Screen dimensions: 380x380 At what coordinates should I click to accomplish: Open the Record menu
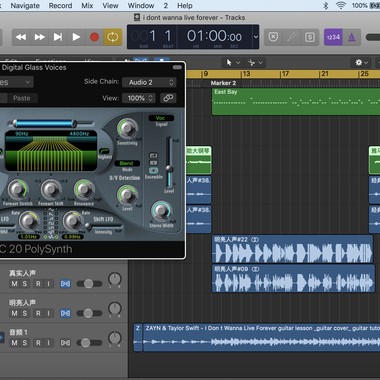60,6
